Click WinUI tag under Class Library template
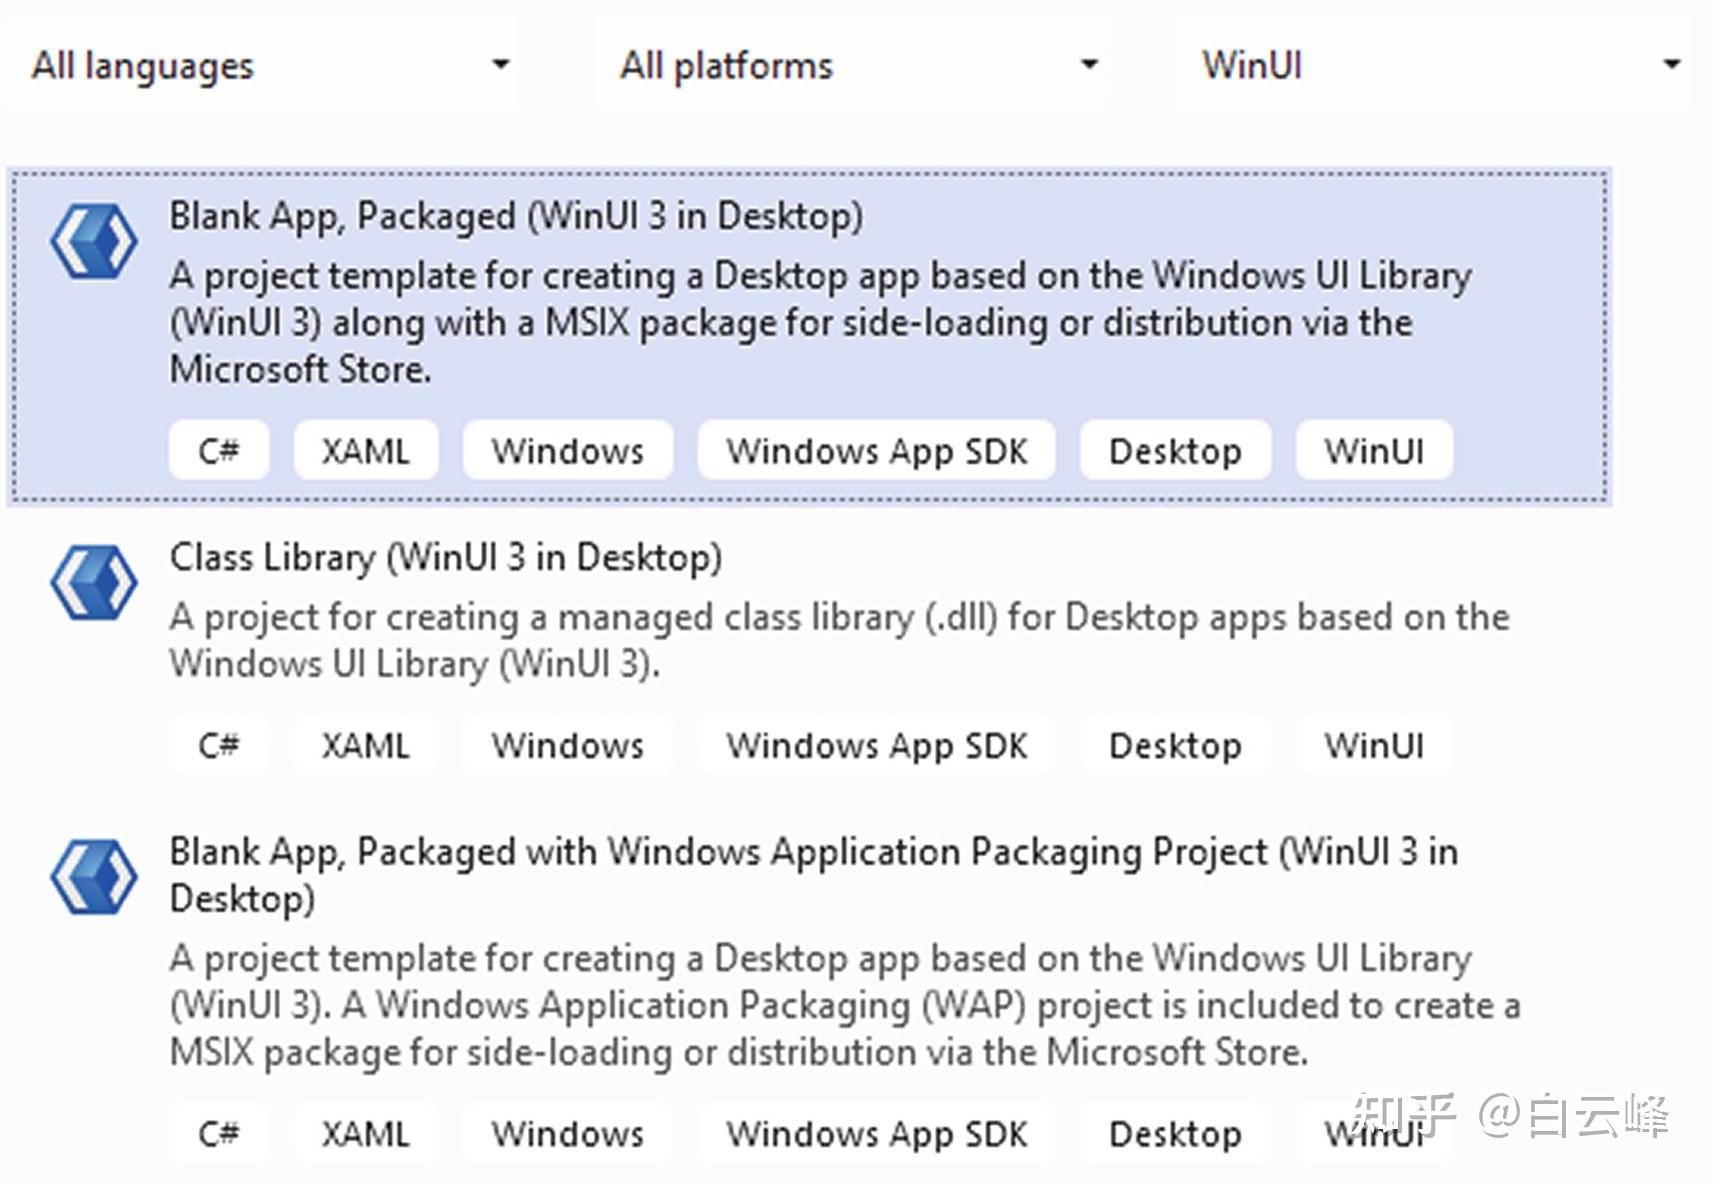The height and width of the screenshot is (1184, 1713). pyautogui.click(x=1374, y=745)
